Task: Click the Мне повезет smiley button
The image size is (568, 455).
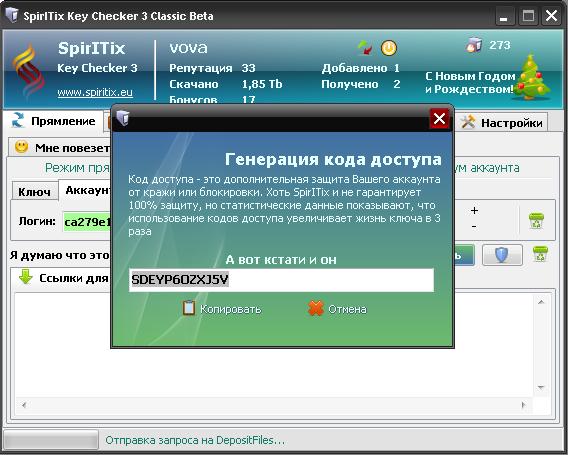Action: click(x=60, y=148)
